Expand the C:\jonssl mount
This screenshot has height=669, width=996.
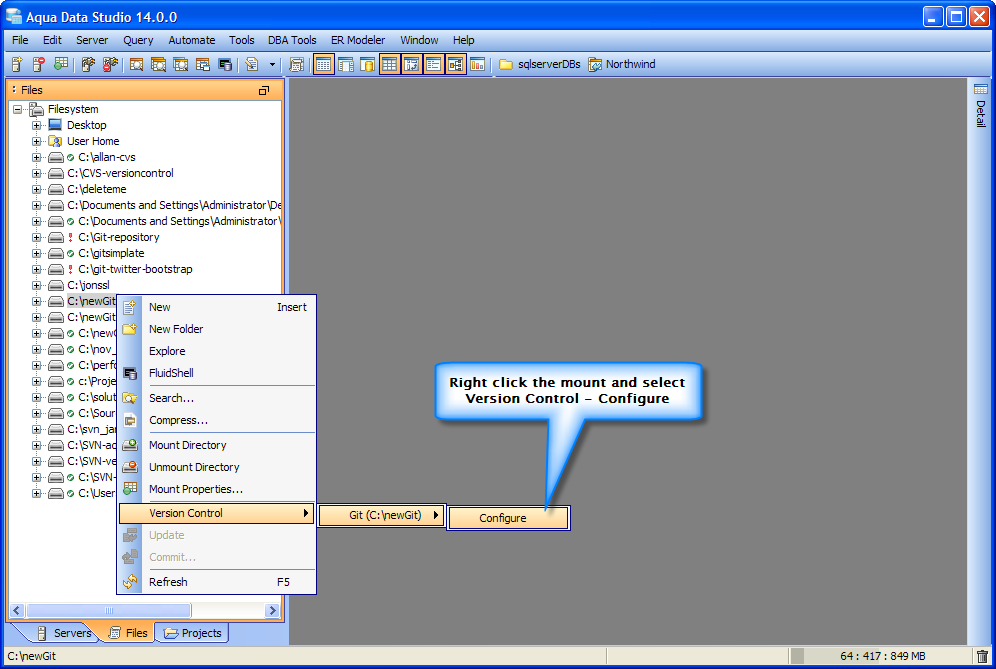tap(36, 285)
